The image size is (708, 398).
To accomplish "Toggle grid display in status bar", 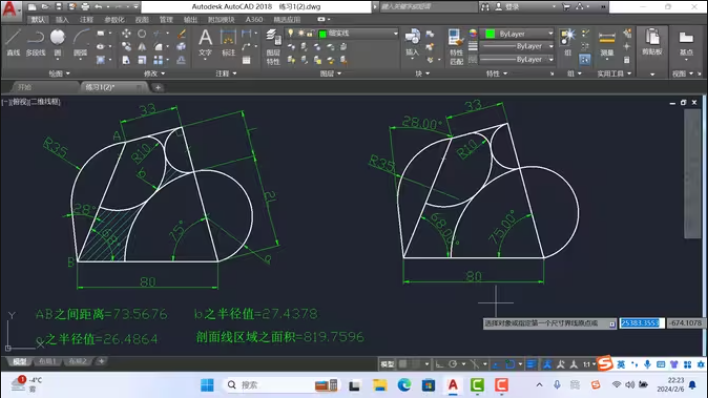I will point(403,364).
